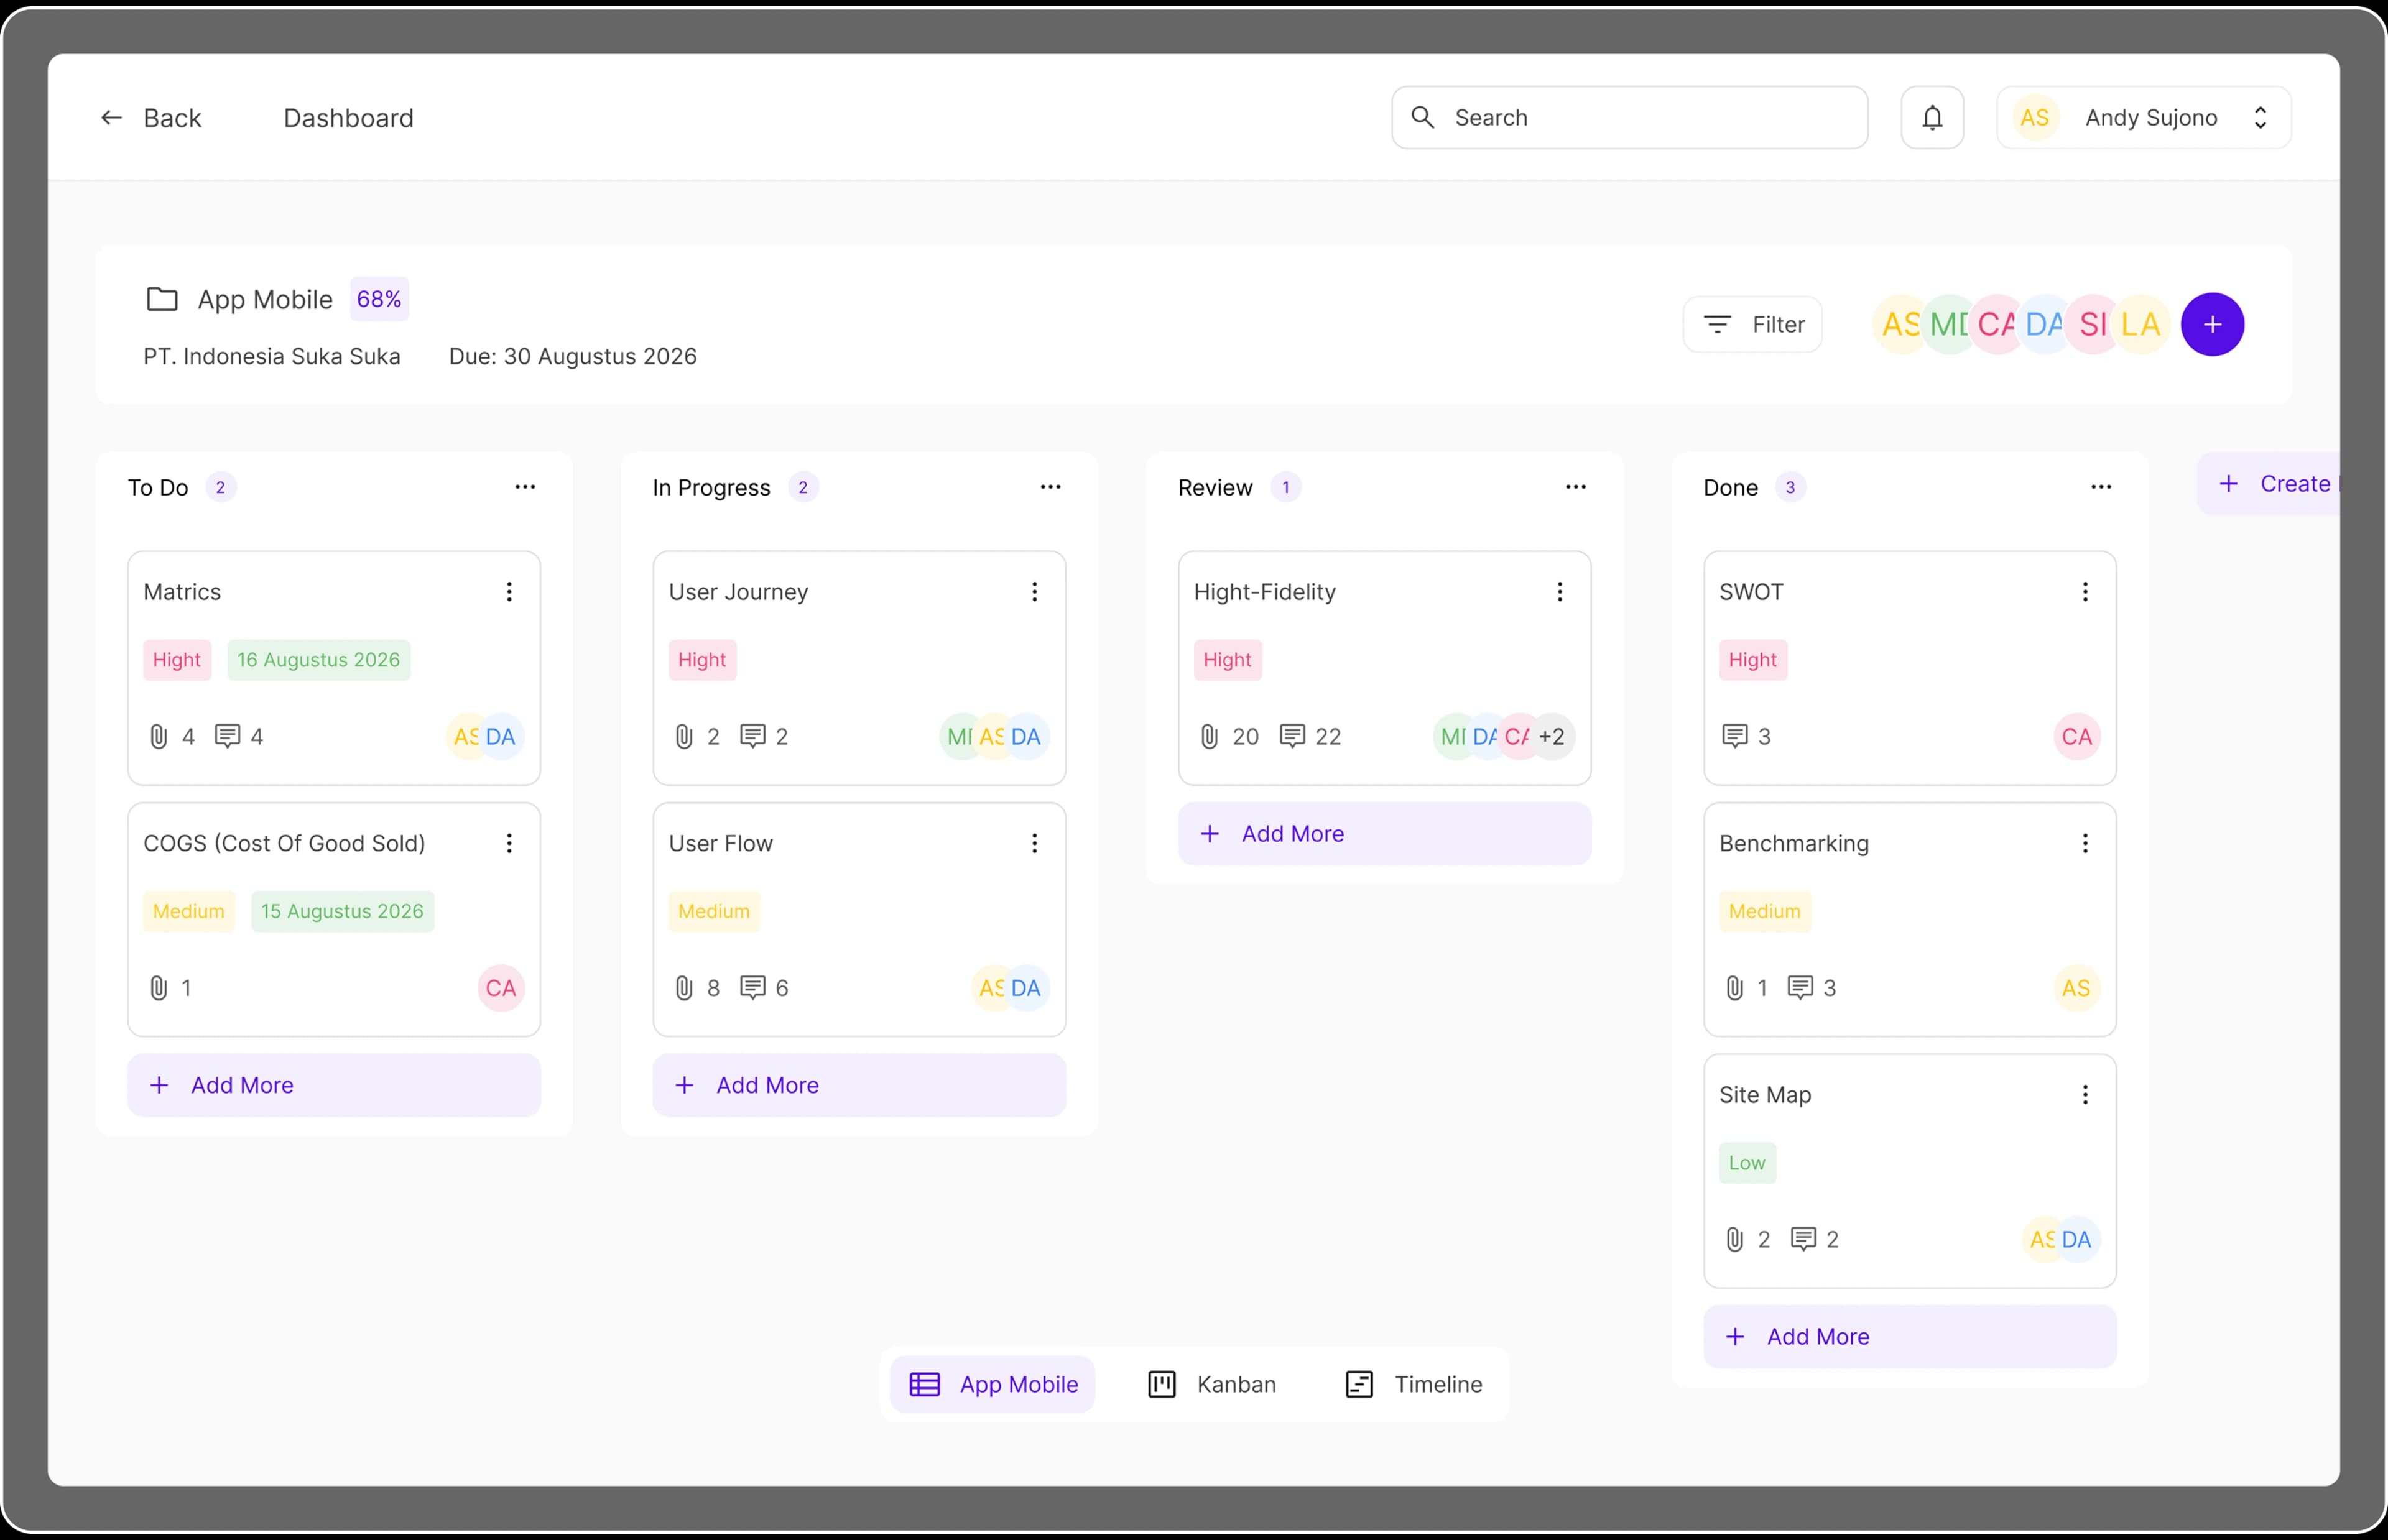Open the To Do column options menu
The height and width of the screenshot is (1540, 2388).
coord(525,487)
